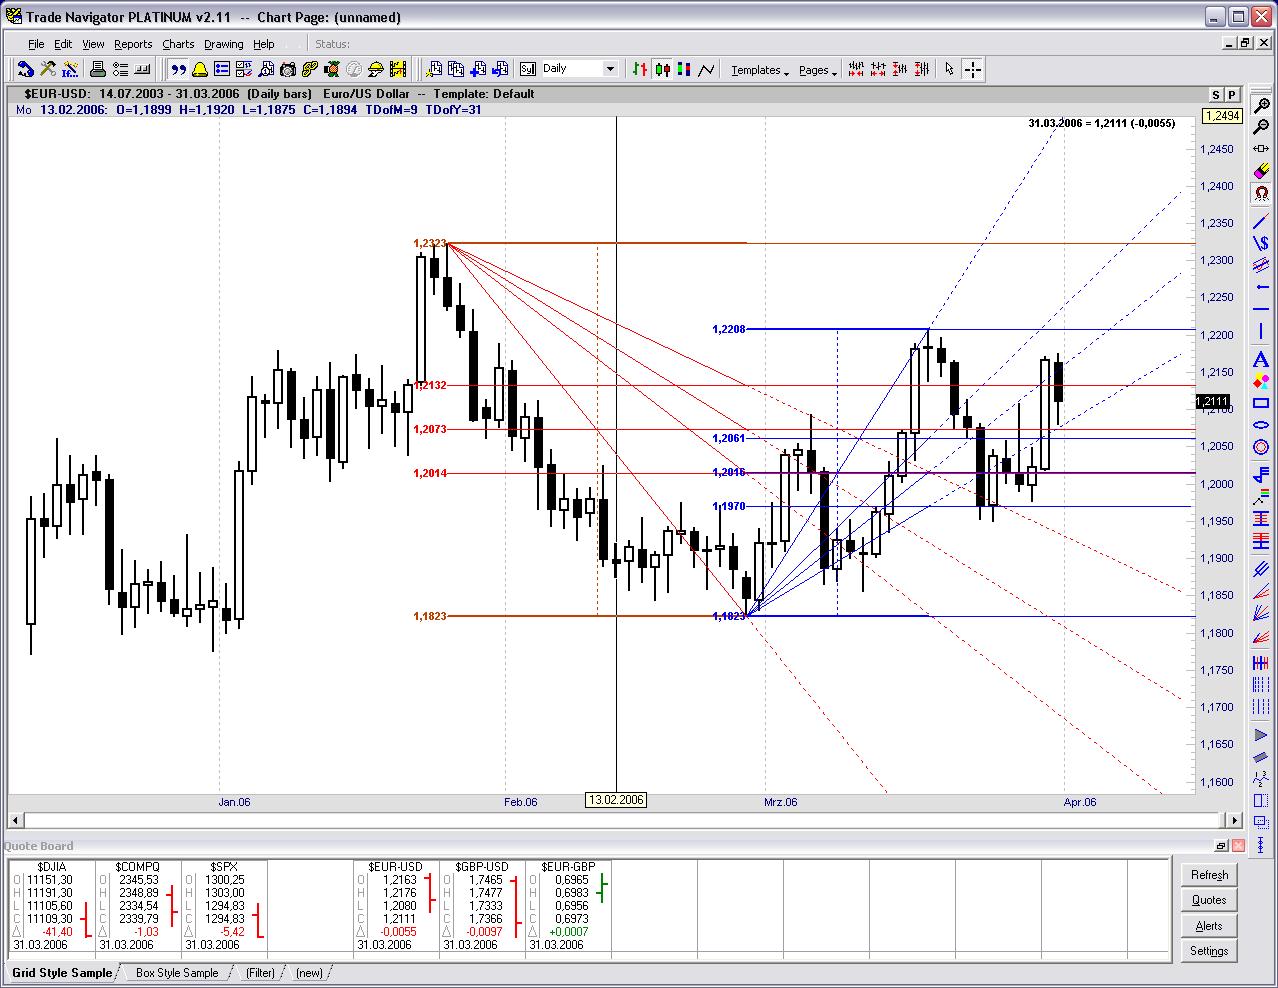Image resolution: width=1278 pixels, height=988 pixels.
Task: Select the text A annotation tool
Action: click(1261, 358)
